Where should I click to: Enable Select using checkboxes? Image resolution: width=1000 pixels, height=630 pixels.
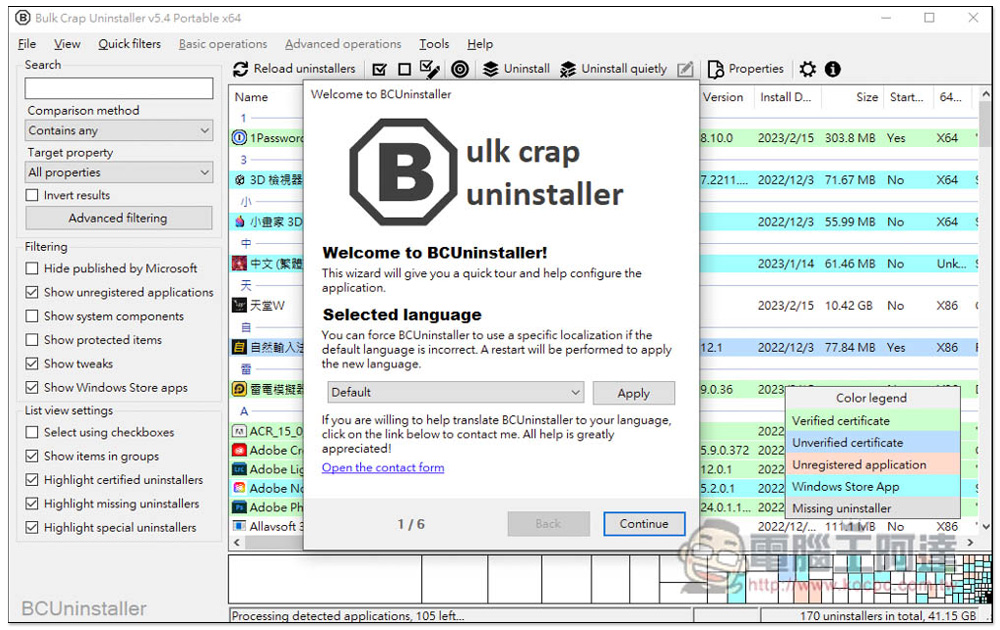point(32,432)
